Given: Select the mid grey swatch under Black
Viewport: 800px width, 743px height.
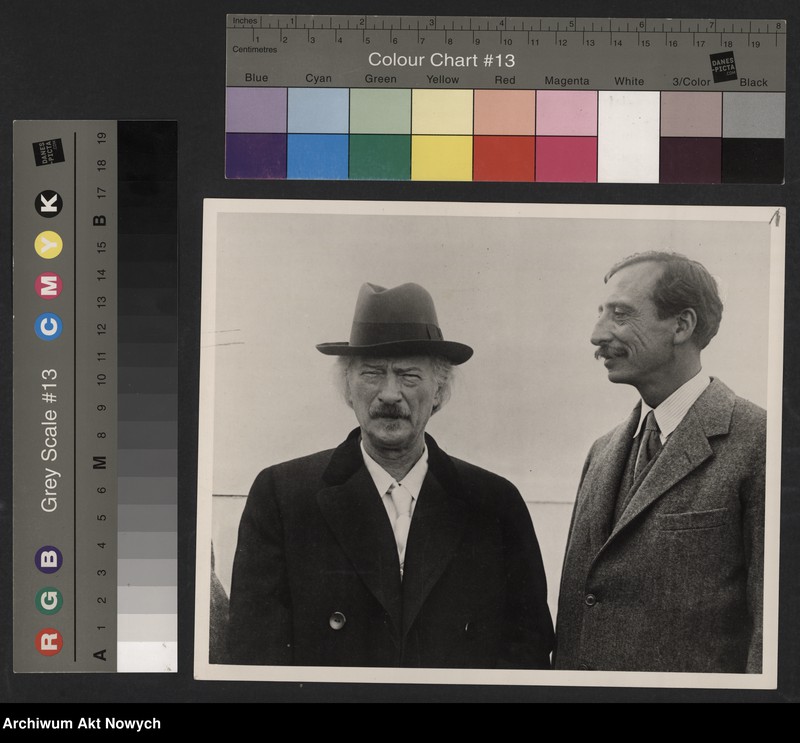Looking at the screenshot, I should click(x=754, y=115).
